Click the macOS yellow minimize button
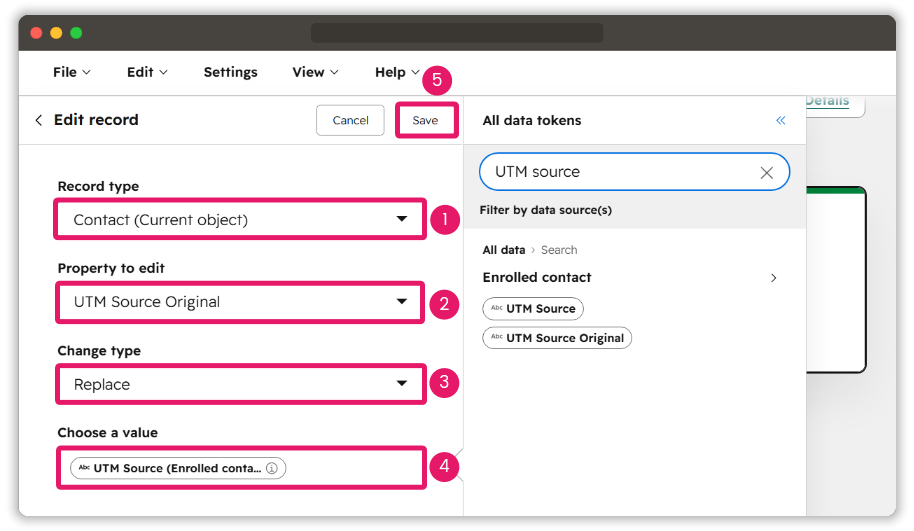 click(x=56, y=33)
